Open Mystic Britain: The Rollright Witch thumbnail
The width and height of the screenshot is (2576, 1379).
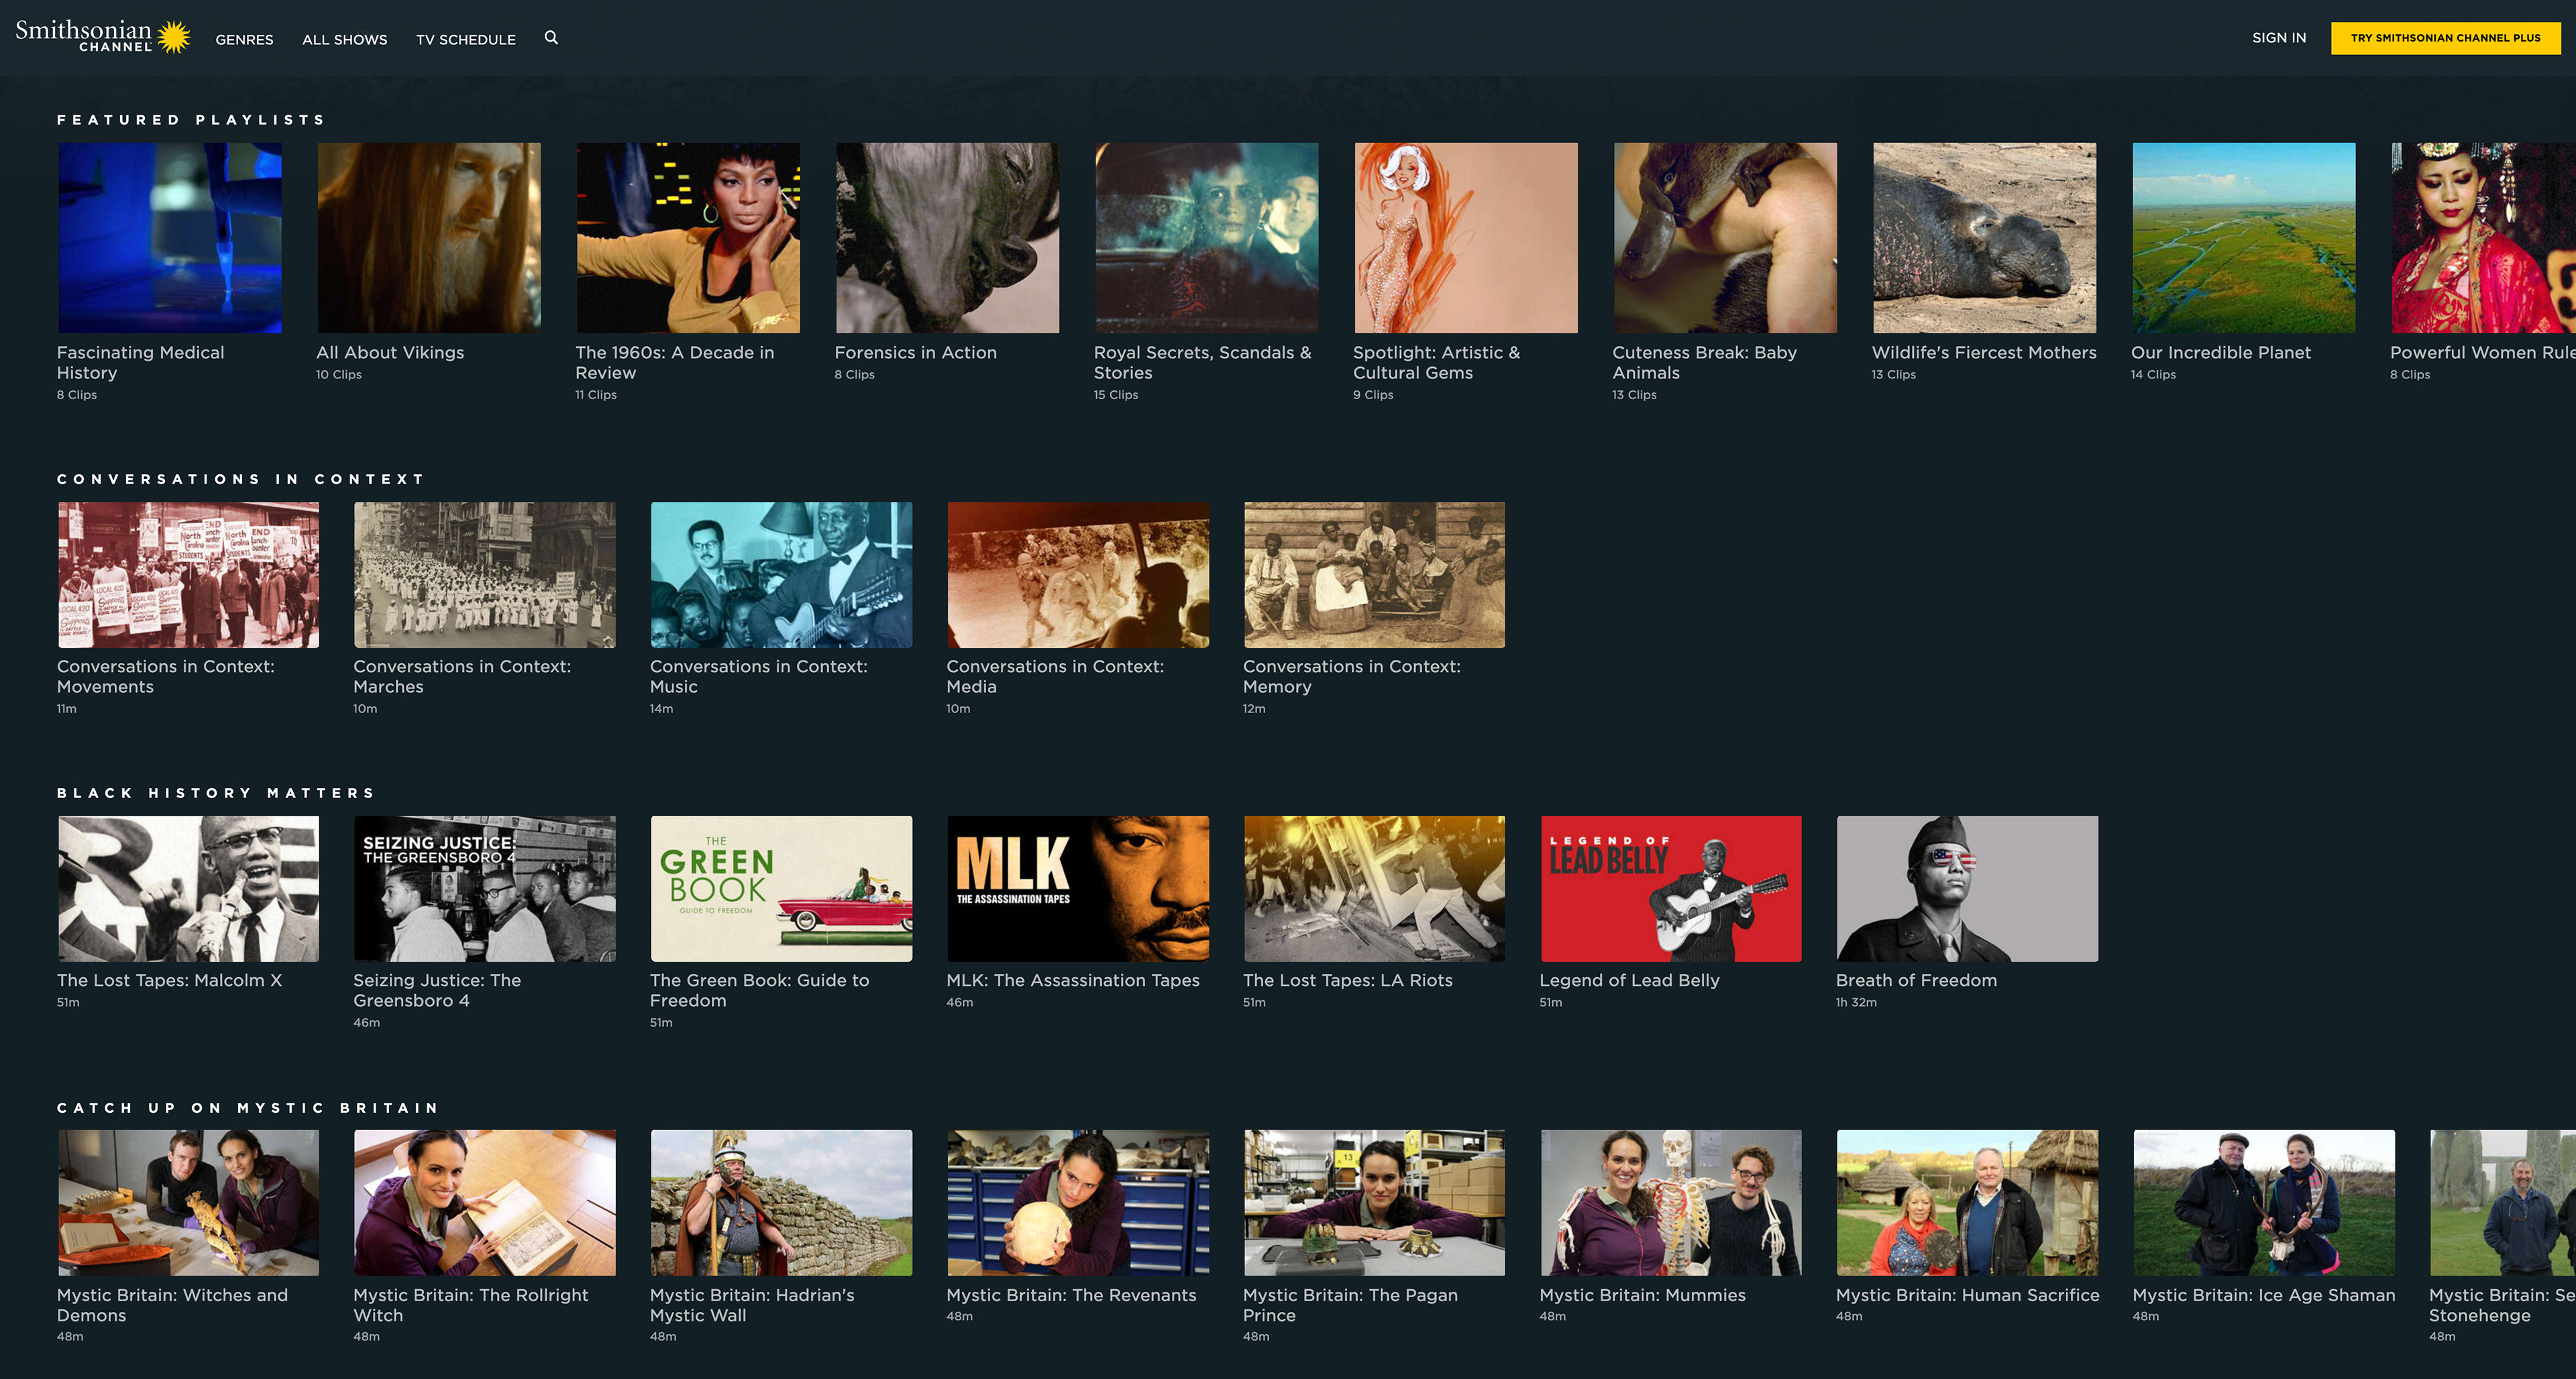point(485,1203)
